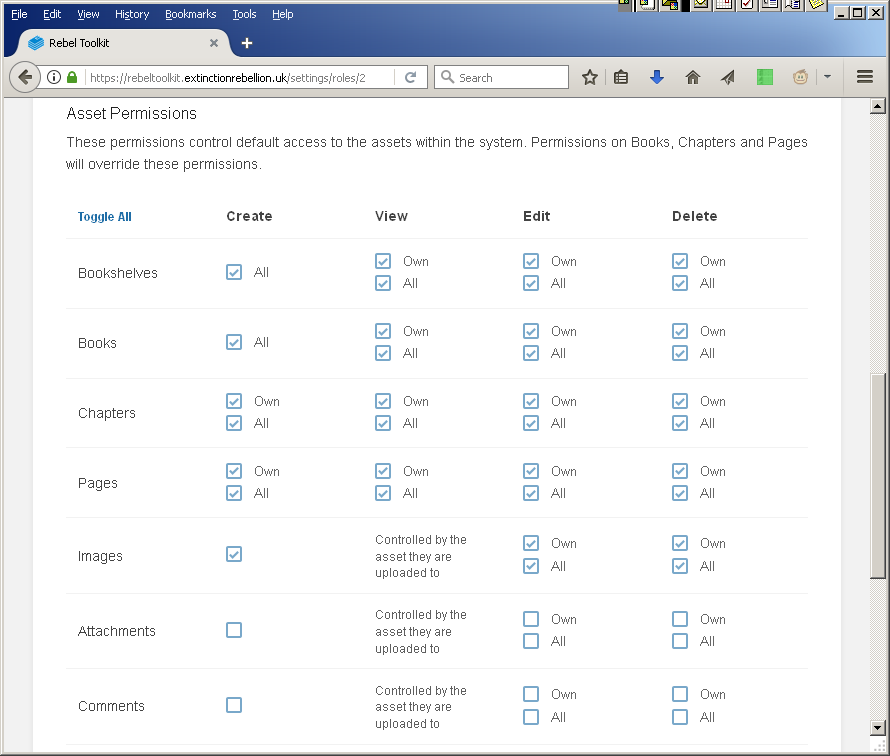Toggle Images Edit All checkbox

(531, 566)
